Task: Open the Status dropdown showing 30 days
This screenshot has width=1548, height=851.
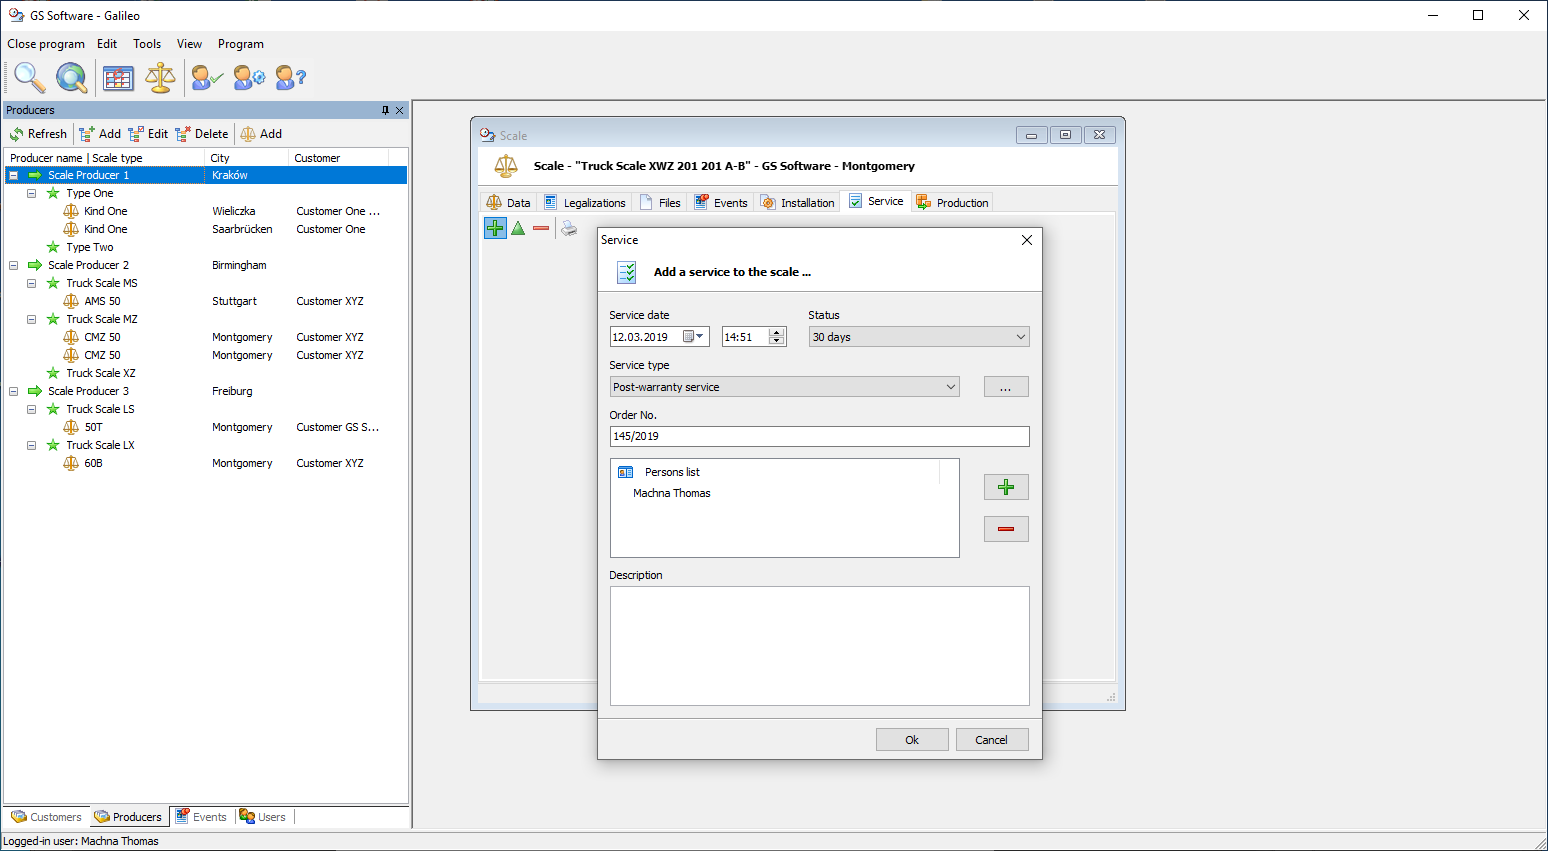Action: coord(918,337)
